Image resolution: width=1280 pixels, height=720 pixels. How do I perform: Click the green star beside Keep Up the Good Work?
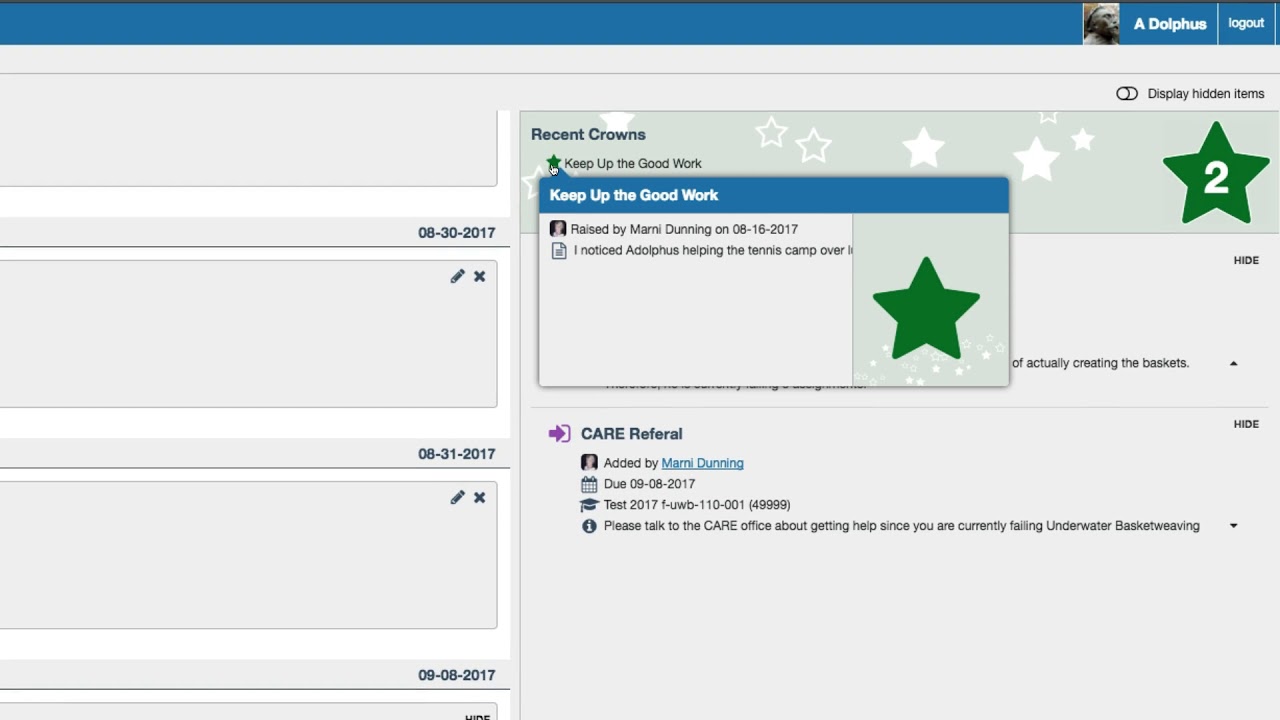pos(553,162)
